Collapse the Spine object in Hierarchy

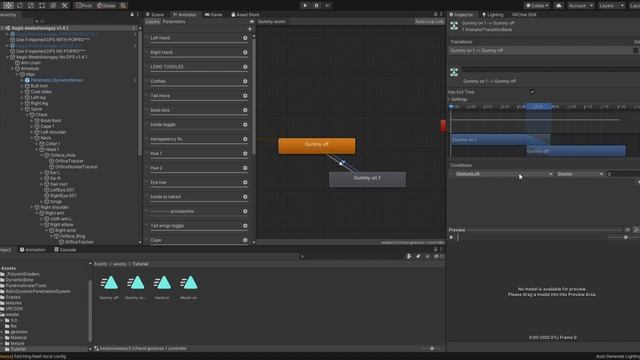[22, 109]
